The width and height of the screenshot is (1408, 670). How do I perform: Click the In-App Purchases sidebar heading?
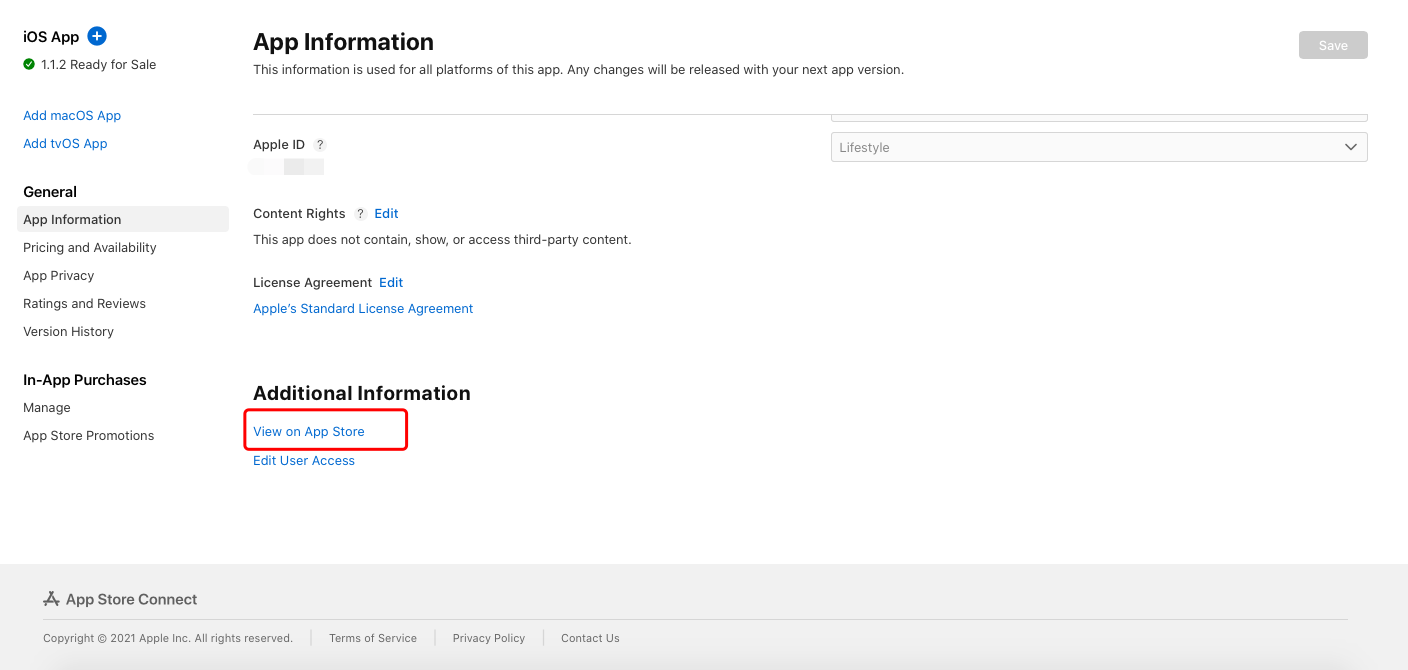point(85,379)
